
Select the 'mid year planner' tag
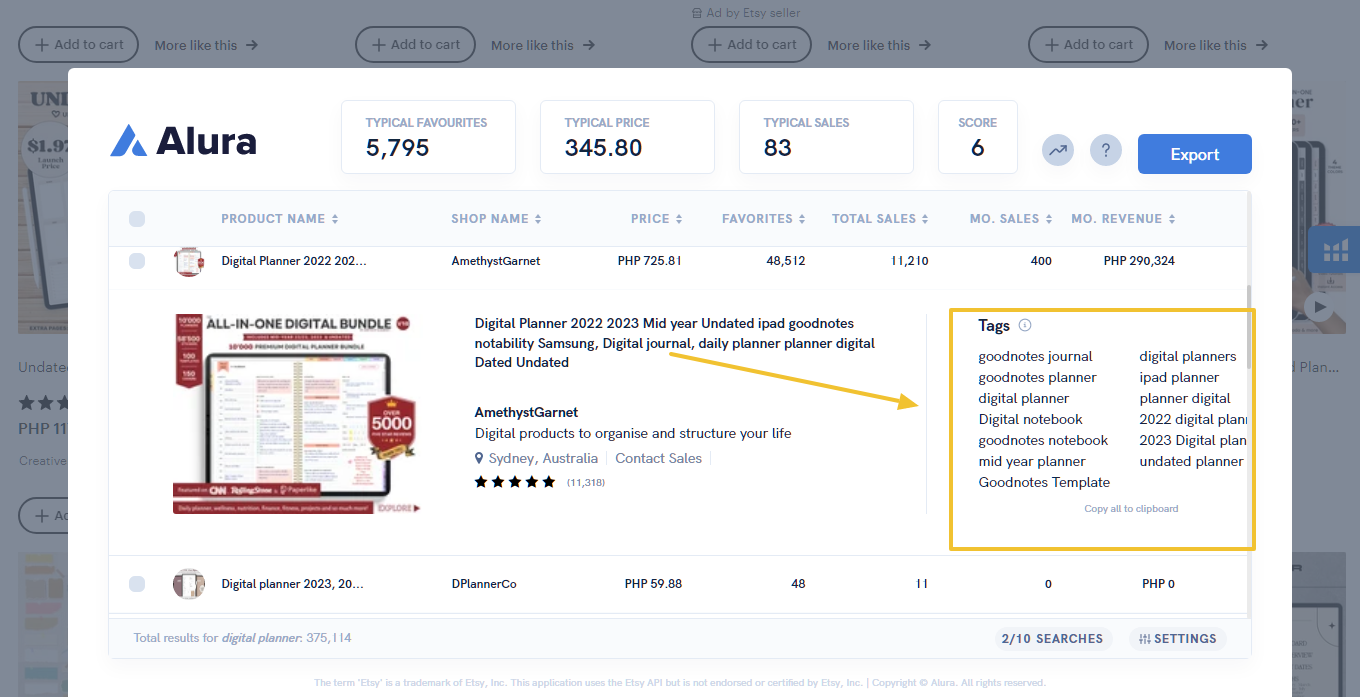click(x=1031, y=461)
